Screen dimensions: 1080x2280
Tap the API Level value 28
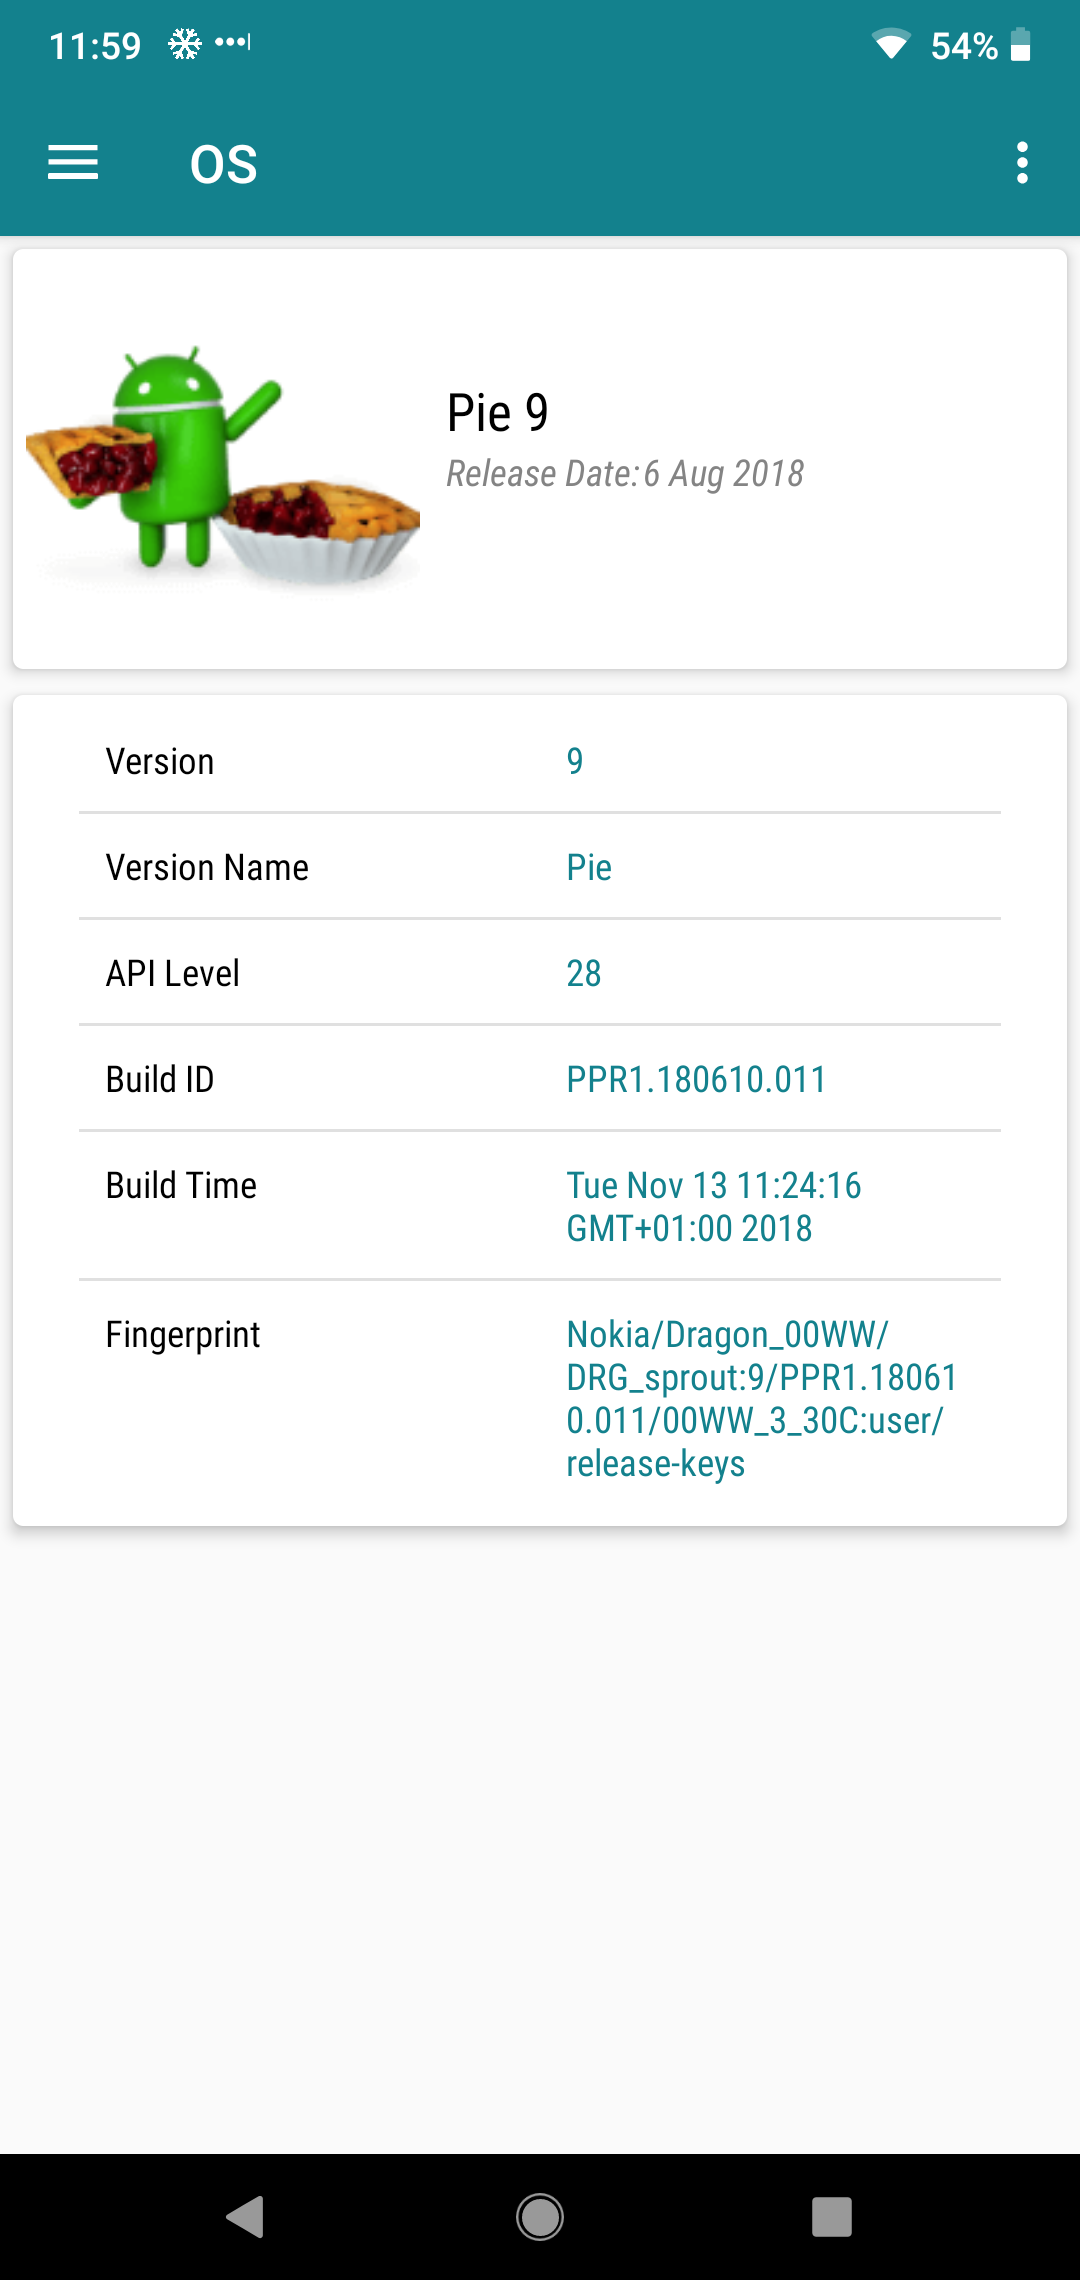[584, 973]
